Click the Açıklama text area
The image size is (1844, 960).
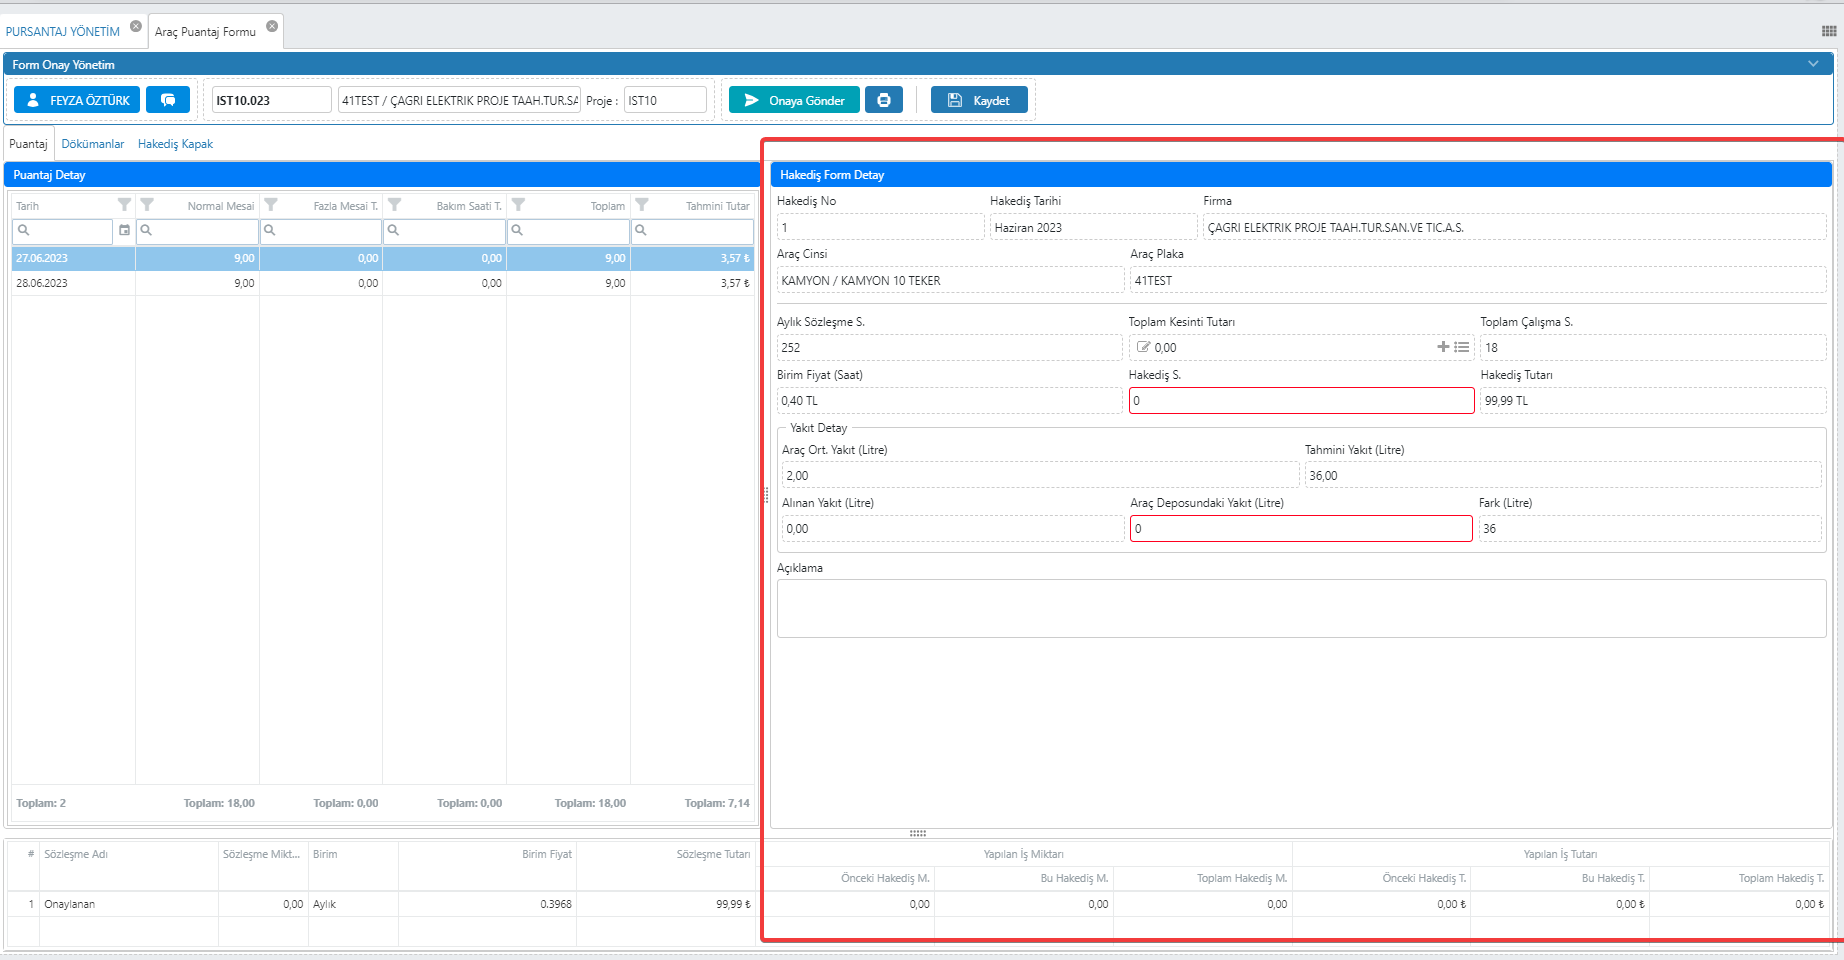1300,608
